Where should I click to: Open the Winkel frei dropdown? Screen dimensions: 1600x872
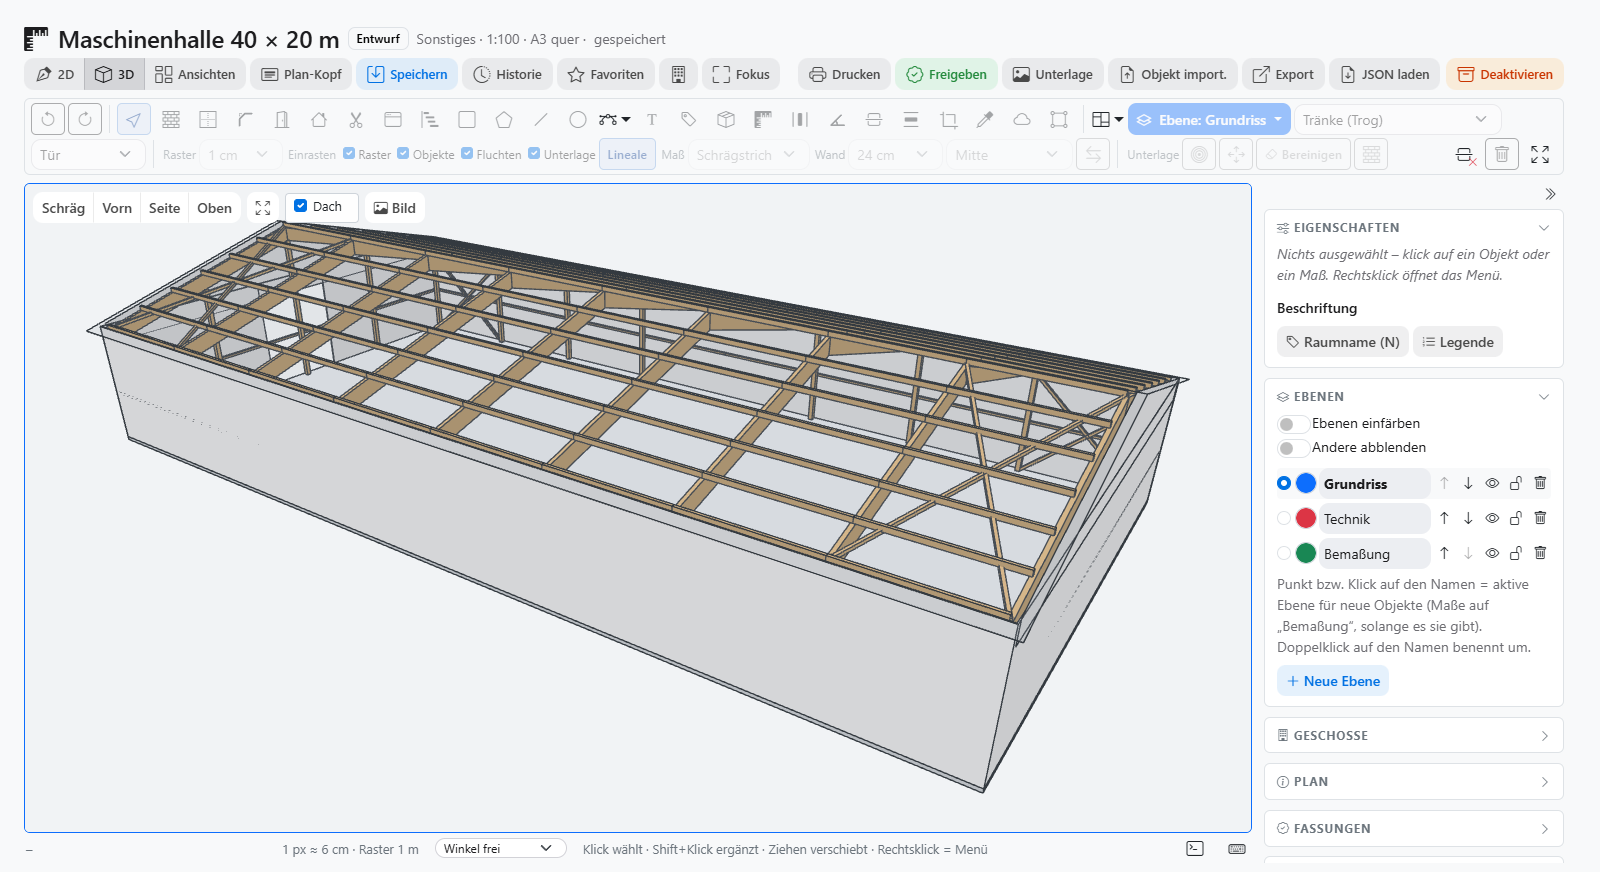[500, 848]
